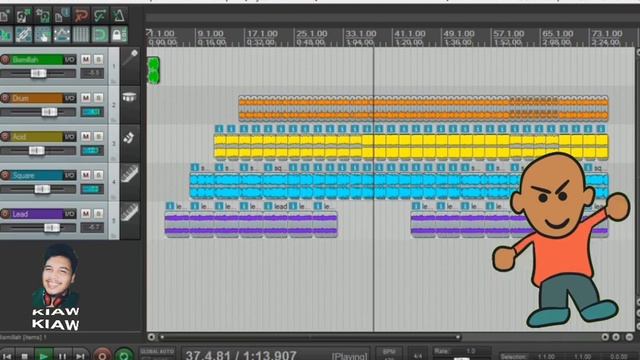Click the New Project toolbar icon
Image resolution: width=640 pixels, height=360 pixels.
point(5,16)
